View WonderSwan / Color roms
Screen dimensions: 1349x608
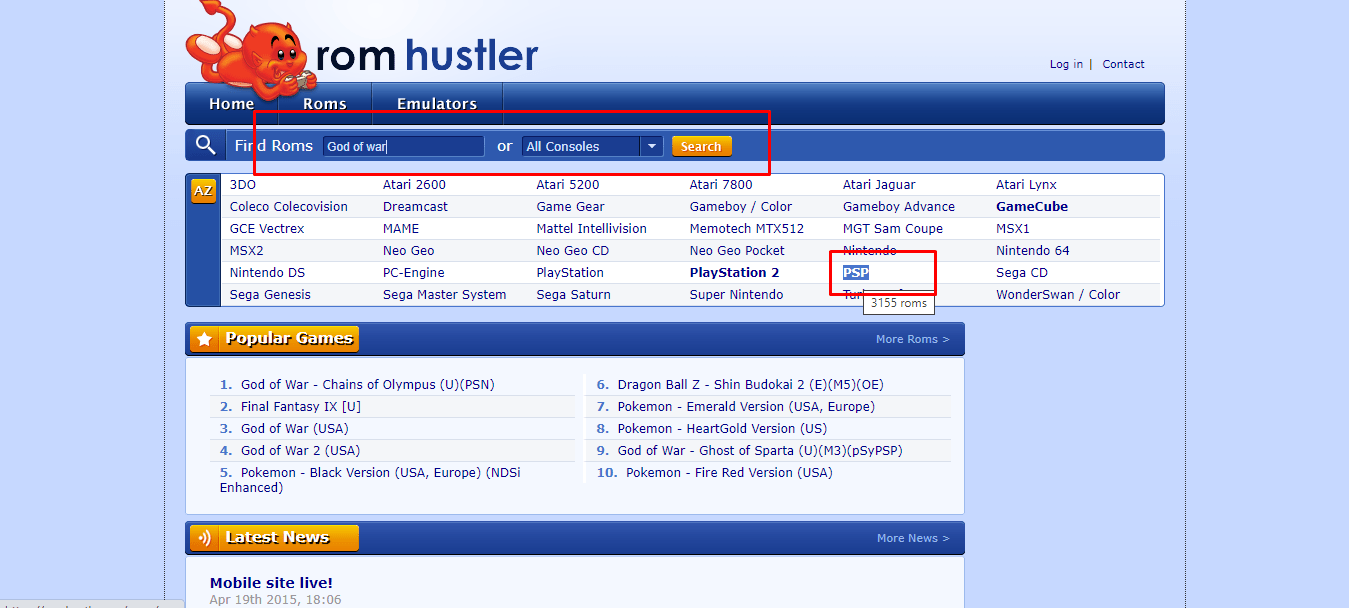(x=1058, y=295)
